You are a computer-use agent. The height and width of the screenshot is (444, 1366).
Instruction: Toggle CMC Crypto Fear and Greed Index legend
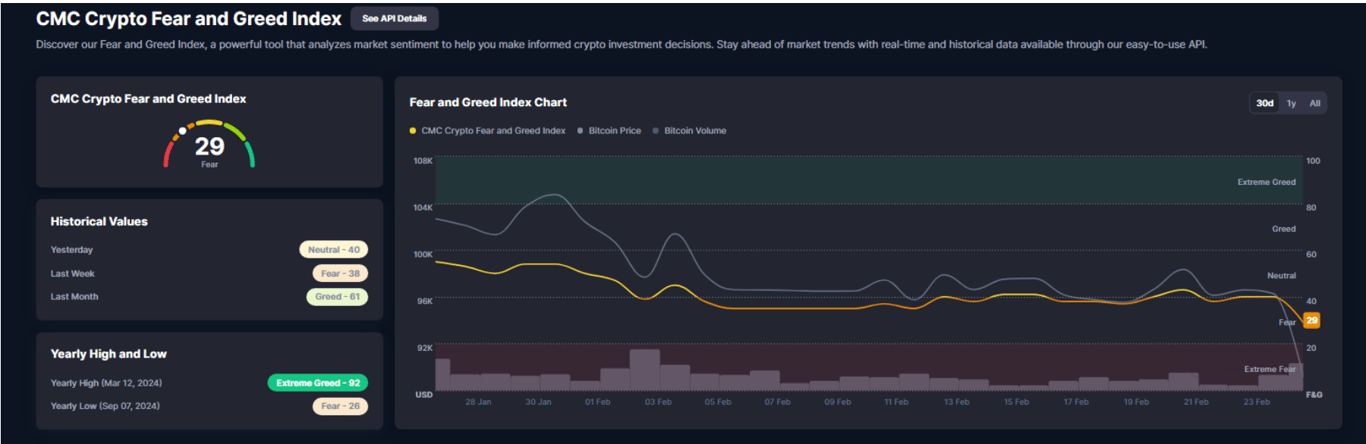point(487,130)
